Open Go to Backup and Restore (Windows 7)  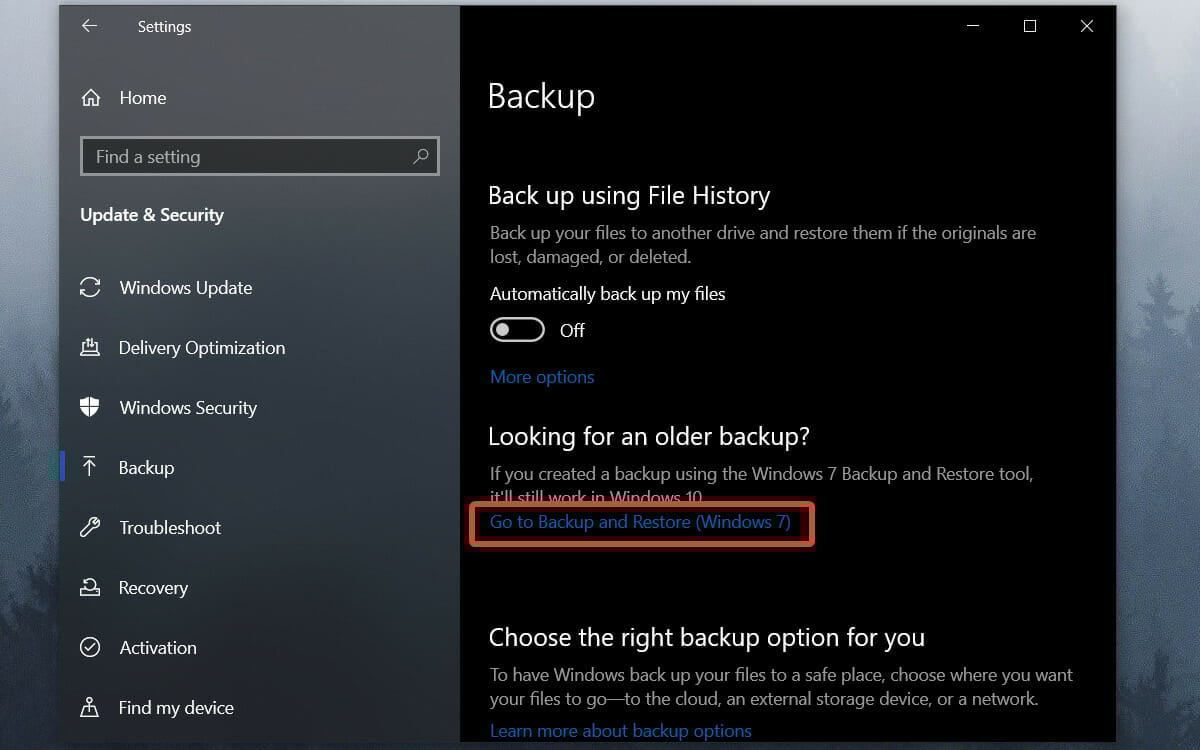coord(640,522)
